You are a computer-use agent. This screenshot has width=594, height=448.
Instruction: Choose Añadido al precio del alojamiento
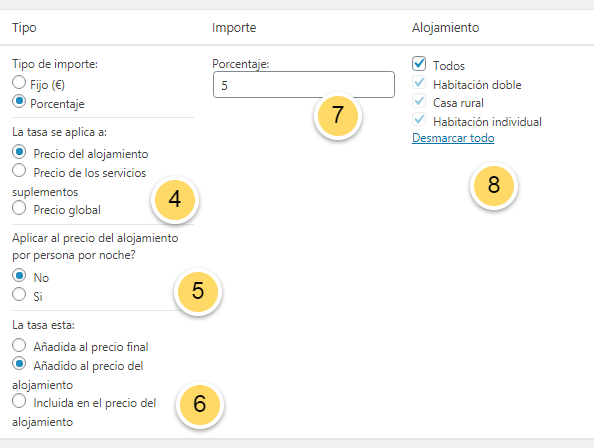pos(19,364)
